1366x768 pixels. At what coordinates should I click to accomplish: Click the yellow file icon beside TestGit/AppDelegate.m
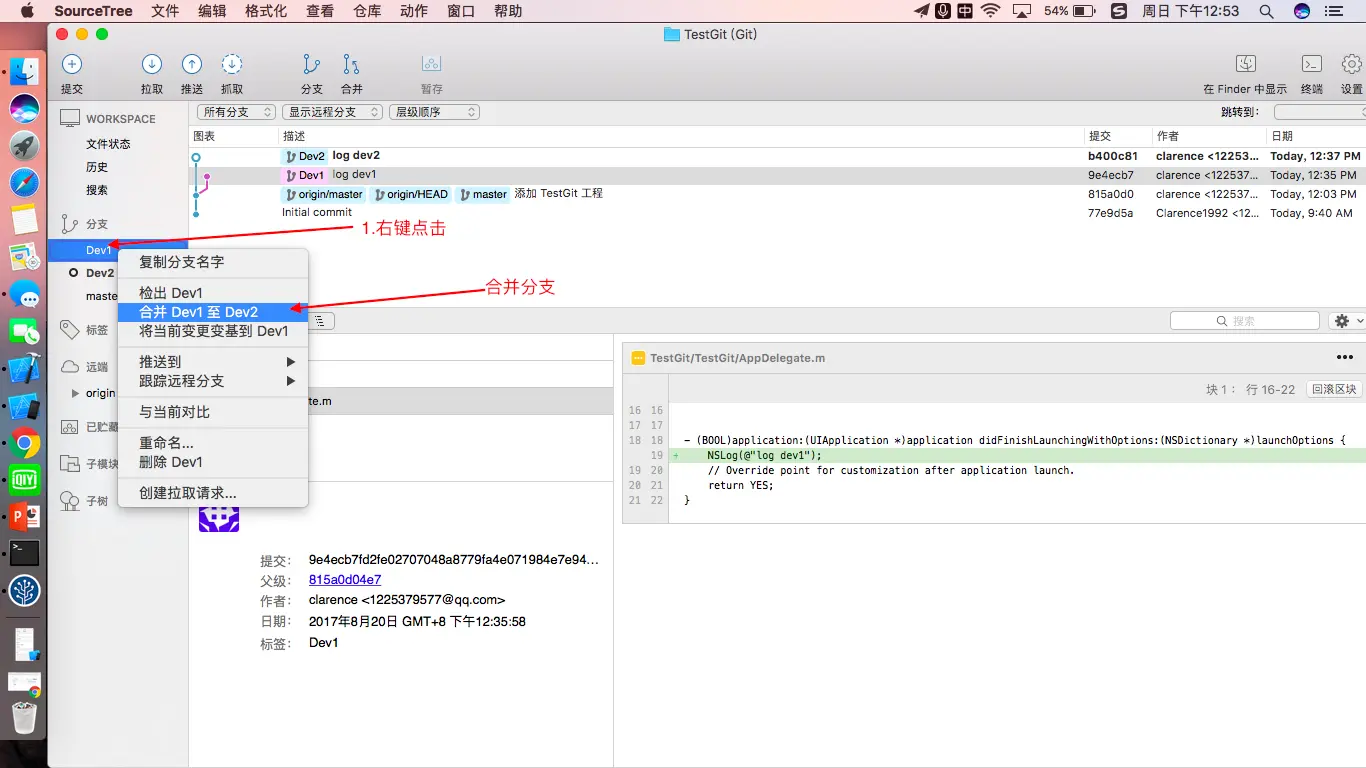click(638, 357)
